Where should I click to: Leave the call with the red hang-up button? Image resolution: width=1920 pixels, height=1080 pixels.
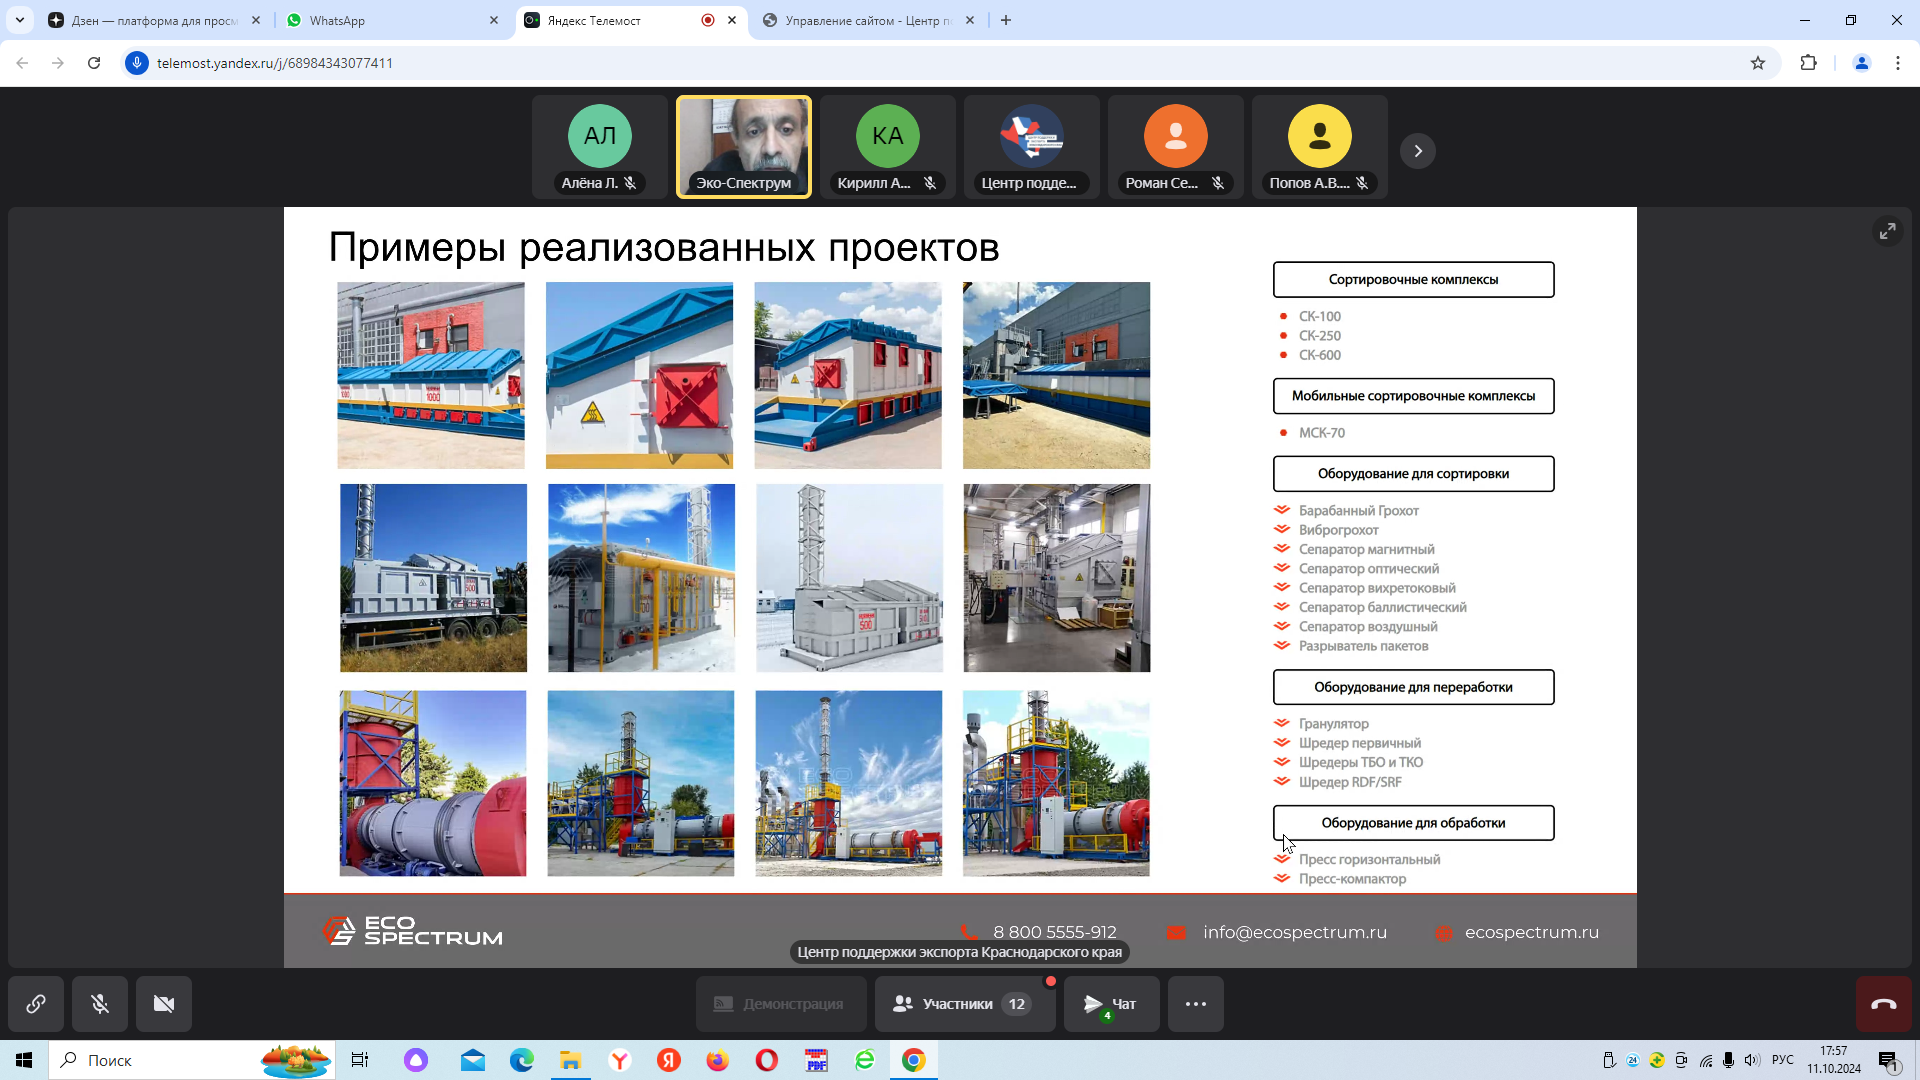click(1884, 1004)
